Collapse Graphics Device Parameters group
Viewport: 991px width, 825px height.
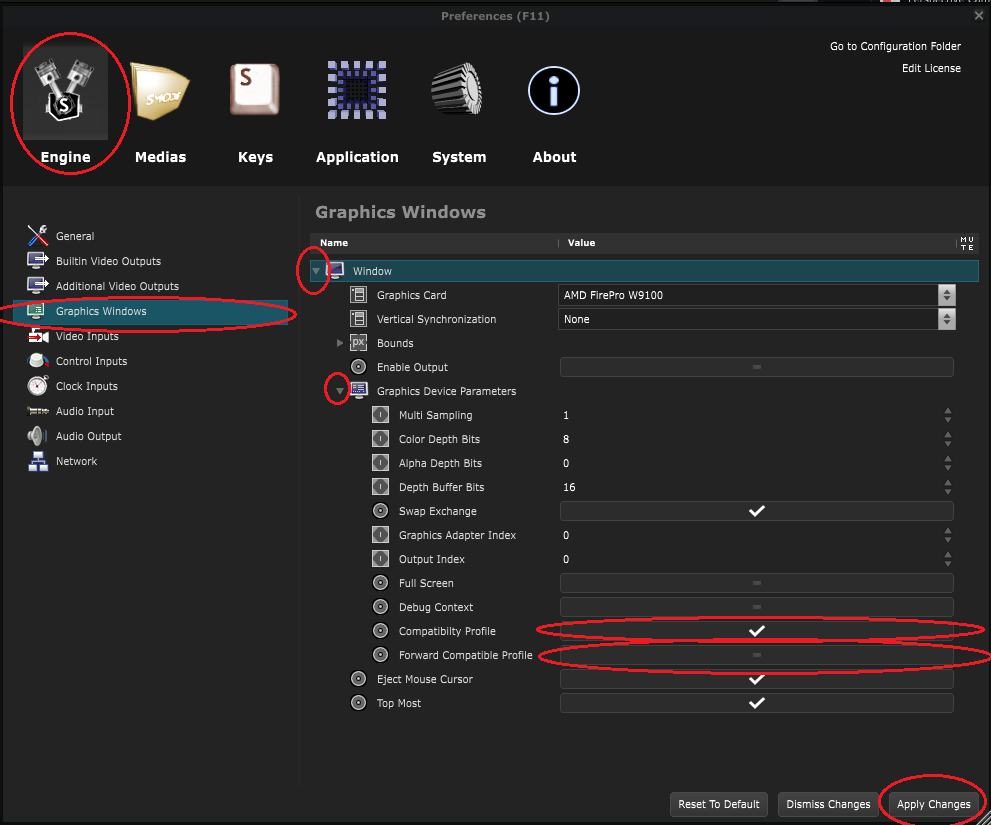point(339,391)
